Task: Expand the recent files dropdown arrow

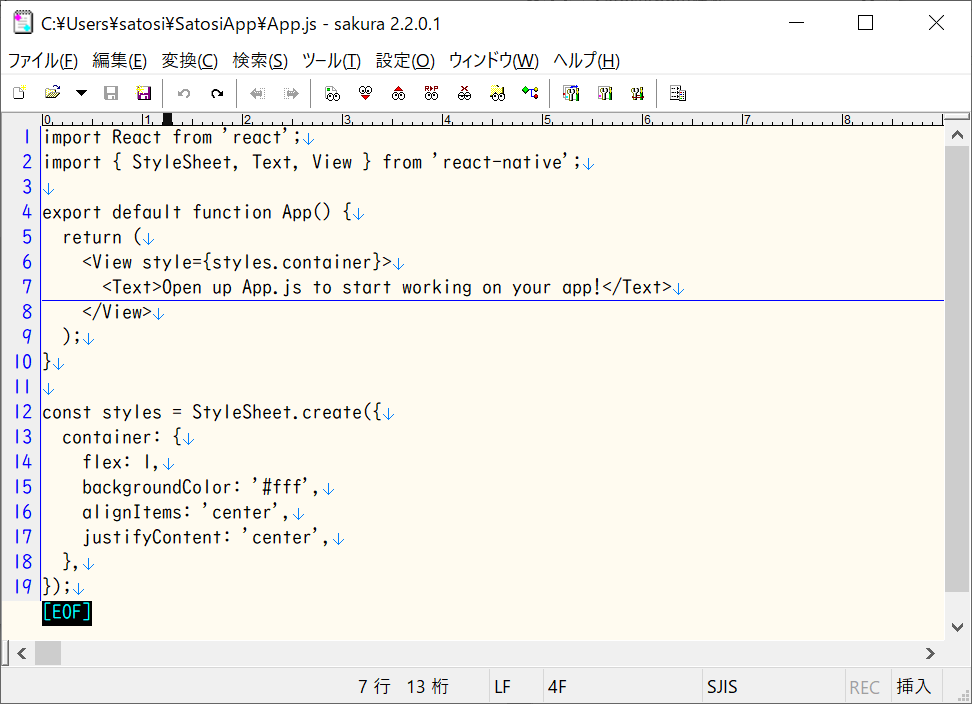Action: click(x=81, y=93)
